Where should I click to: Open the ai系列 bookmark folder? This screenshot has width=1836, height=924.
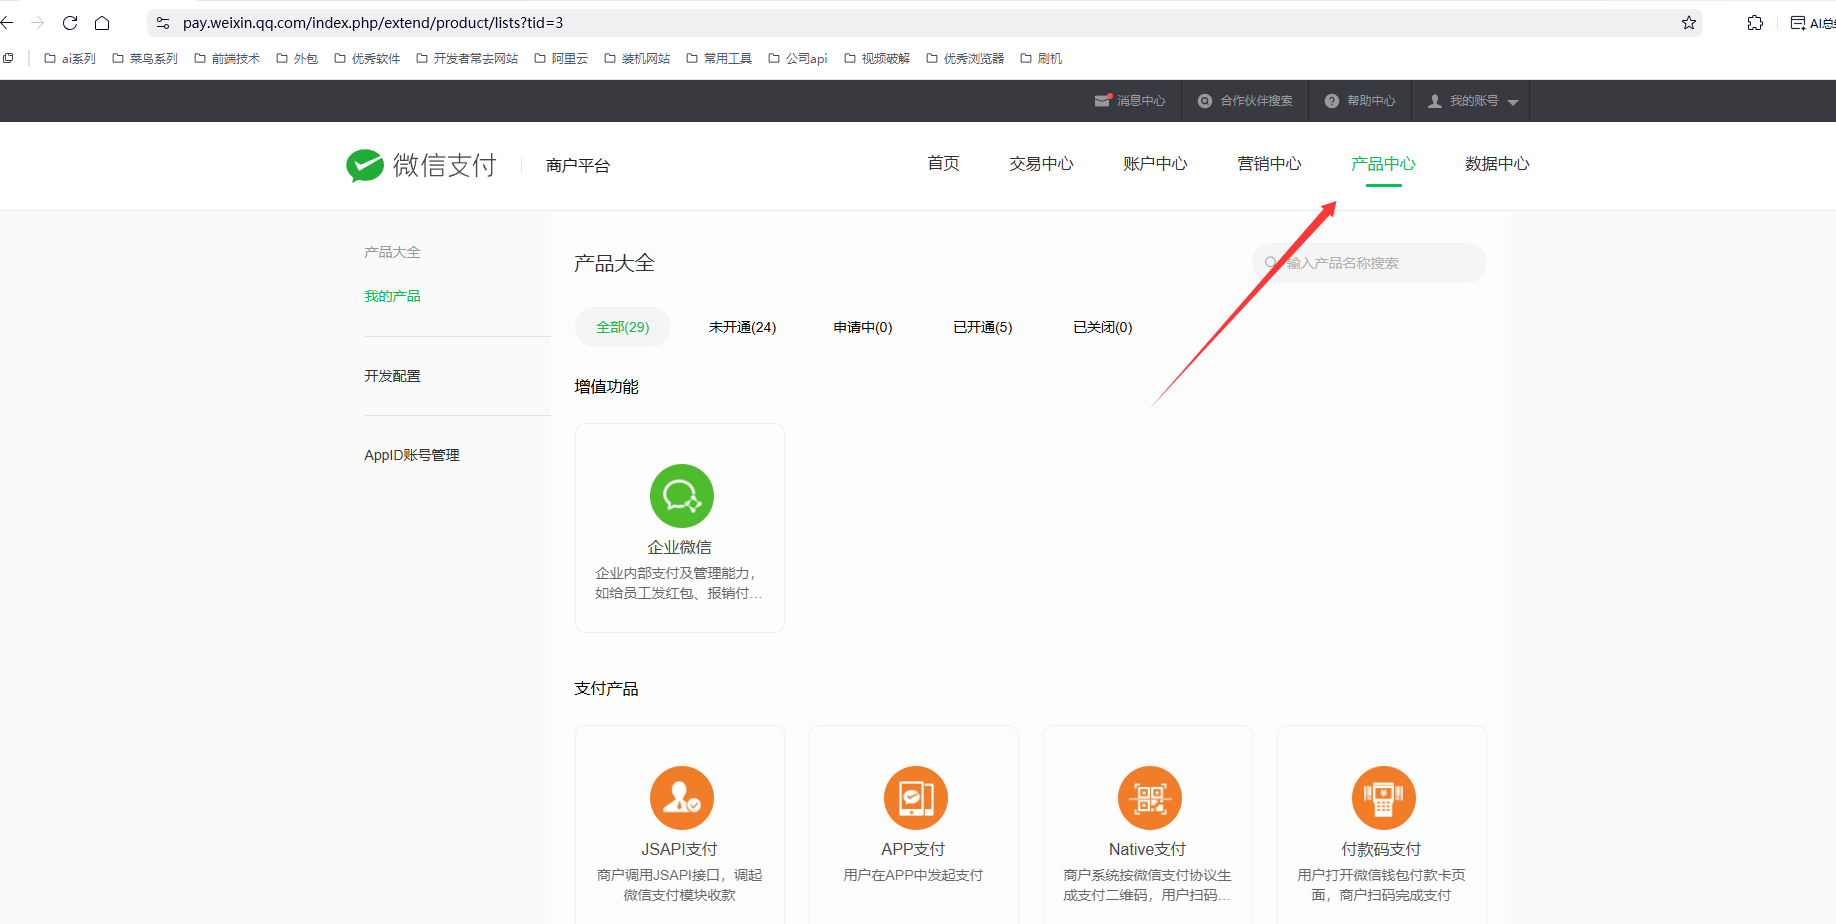click(70, 59)
